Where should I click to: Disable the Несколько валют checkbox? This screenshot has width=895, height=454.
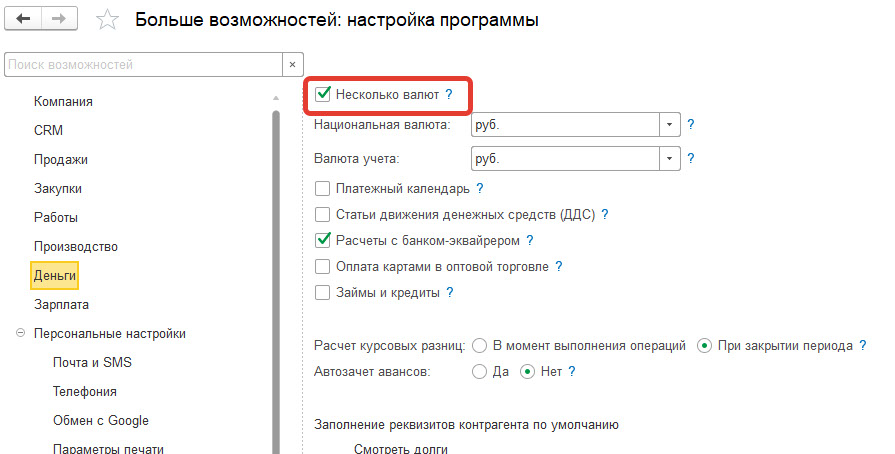click(x=323, y=94)
